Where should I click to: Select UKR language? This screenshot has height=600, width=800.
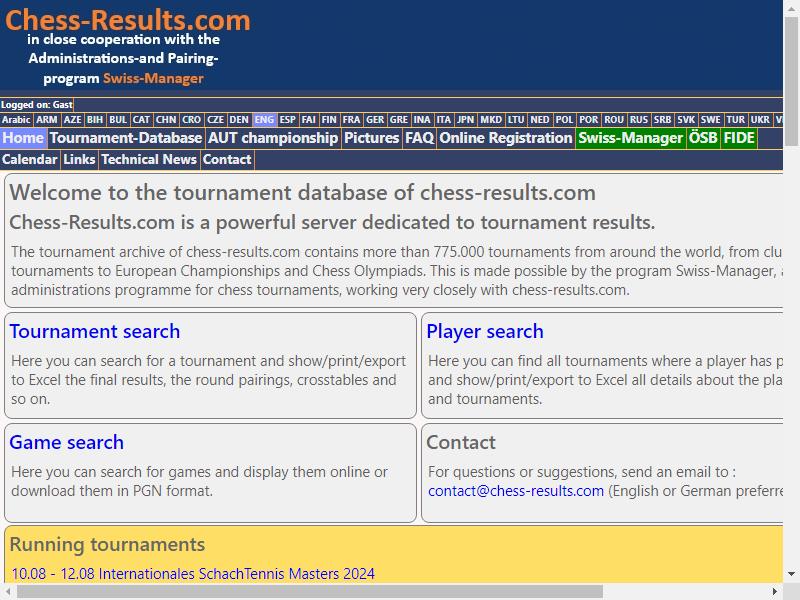(x=760, y=119)
